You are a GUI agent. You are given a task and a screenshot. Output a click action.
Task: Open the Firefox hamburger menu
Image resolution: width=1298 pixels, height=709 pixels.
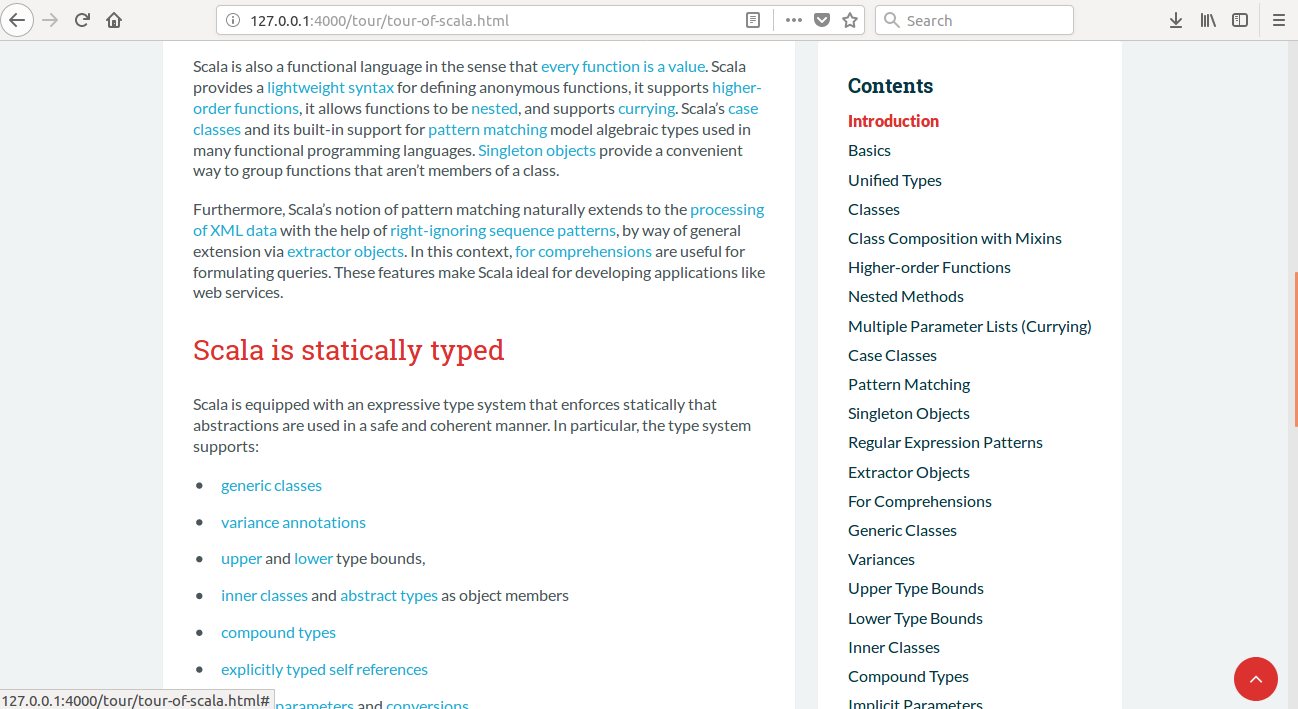pyautogui.click(x=1278, y=20)
